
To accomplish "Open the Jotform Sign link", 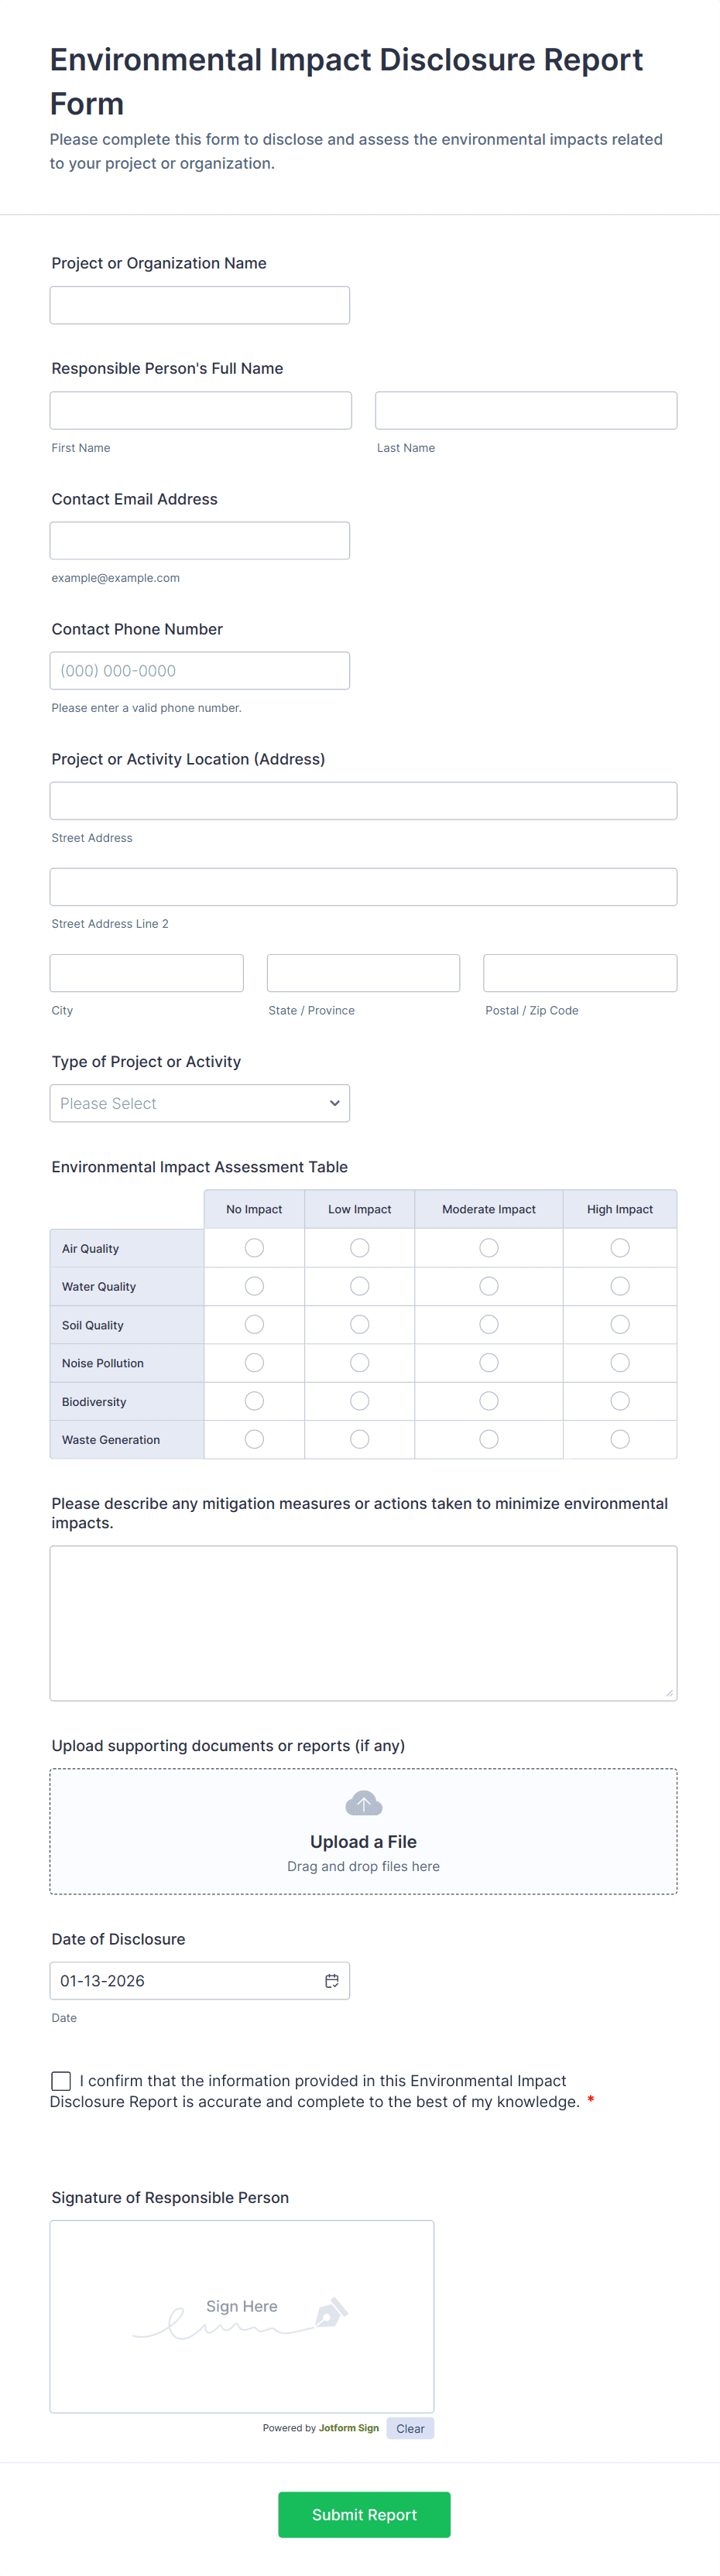I will tap(348, 2428).
